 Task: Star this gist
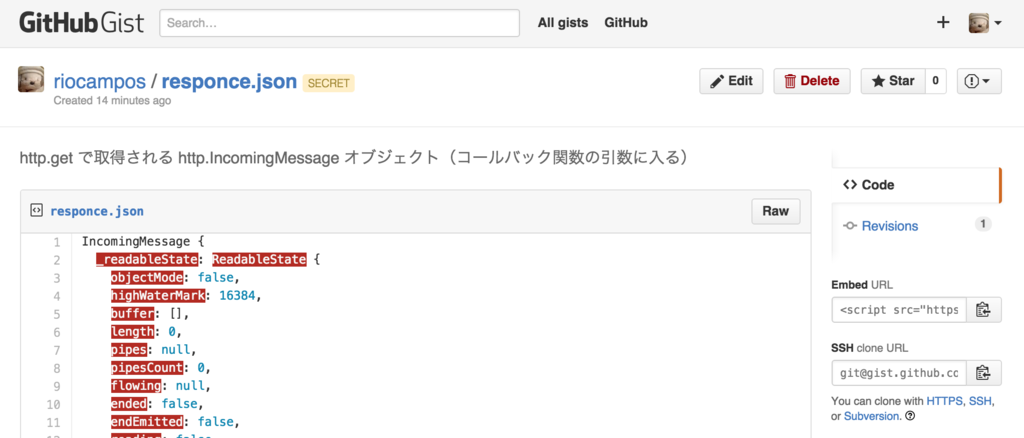(893, 81)
